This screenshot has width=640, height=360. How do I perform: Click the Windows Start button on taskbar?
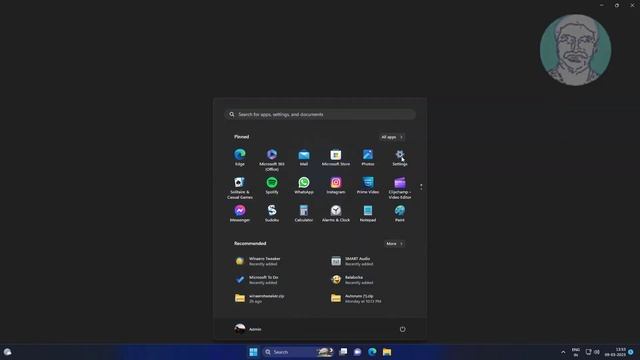pyautogui.click(x=253, y=352)
